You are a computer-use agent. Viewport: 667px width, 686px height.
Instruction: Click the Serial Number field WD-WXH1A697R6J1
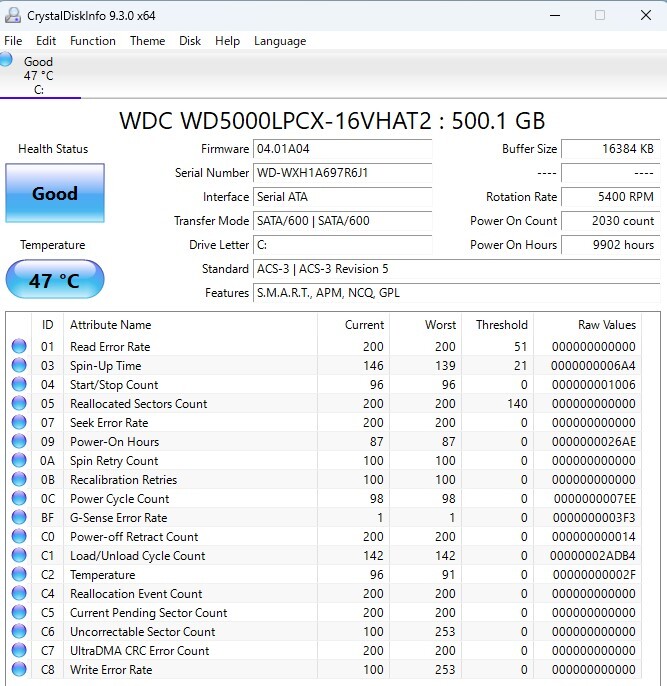(342, 173)
